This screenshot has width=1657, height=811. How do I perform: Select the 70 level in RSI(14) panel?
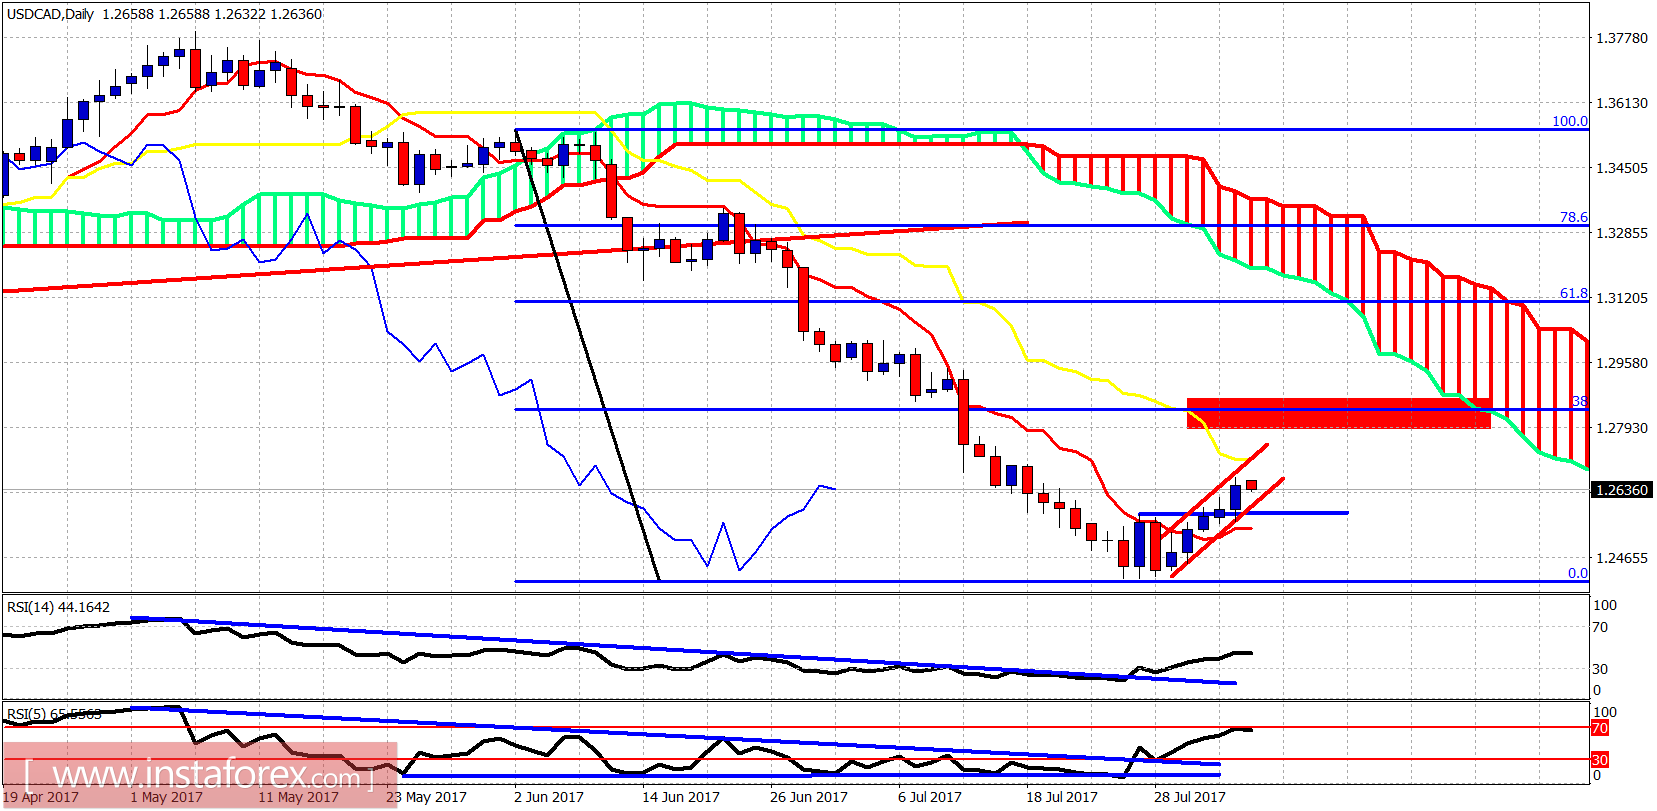1600,627
